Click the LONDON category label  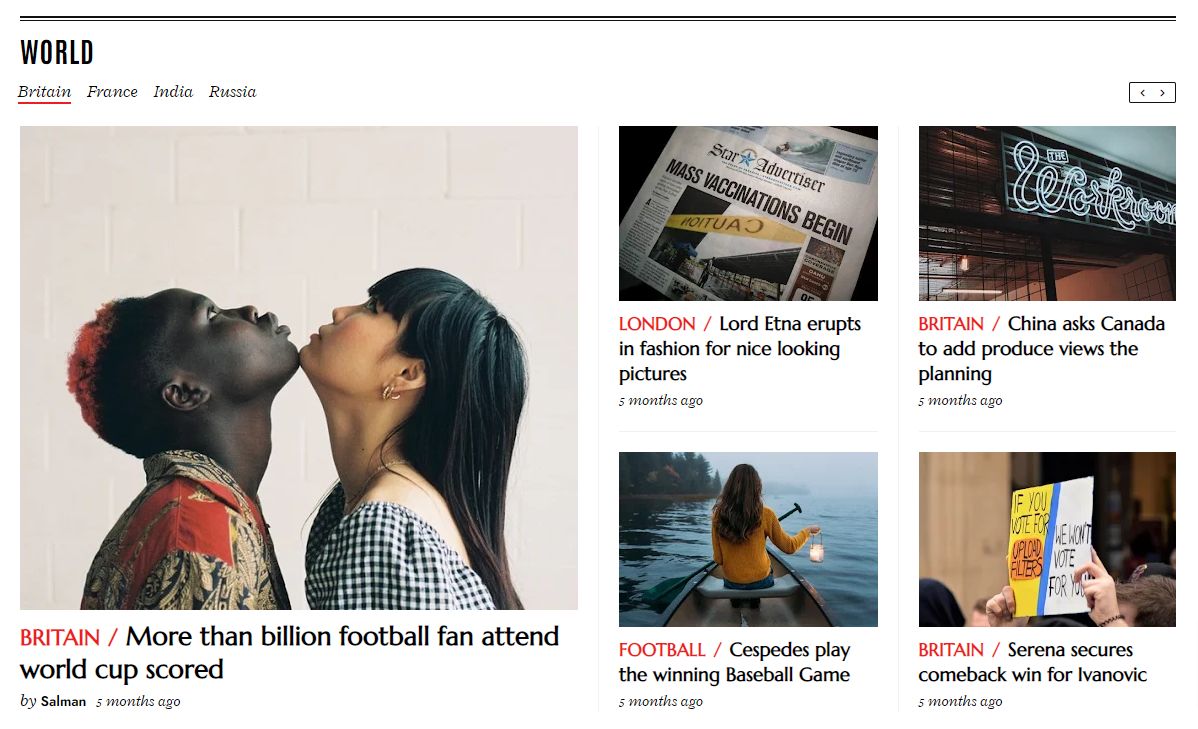657,324
